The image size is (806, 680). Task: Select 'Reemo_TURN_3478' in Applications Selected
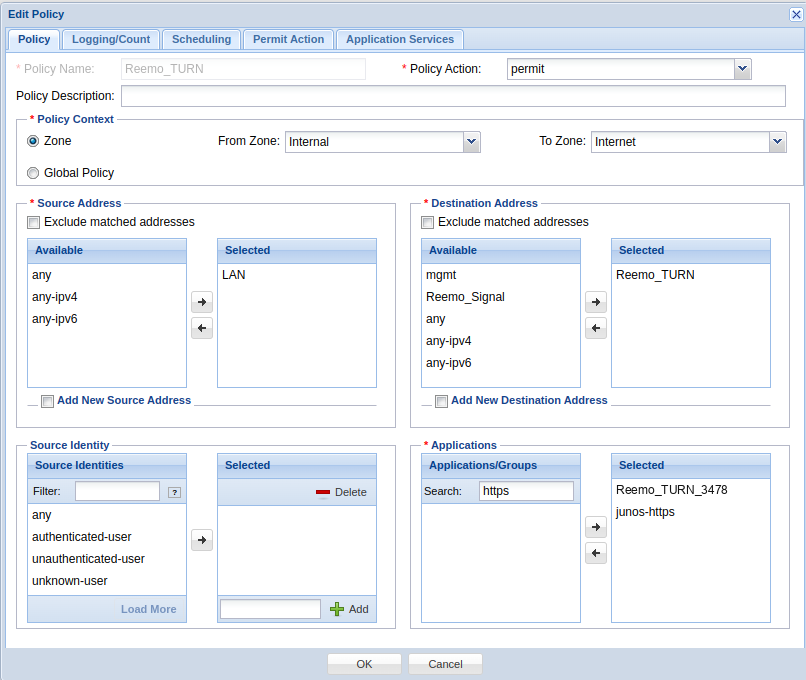[x=691, y=490]
